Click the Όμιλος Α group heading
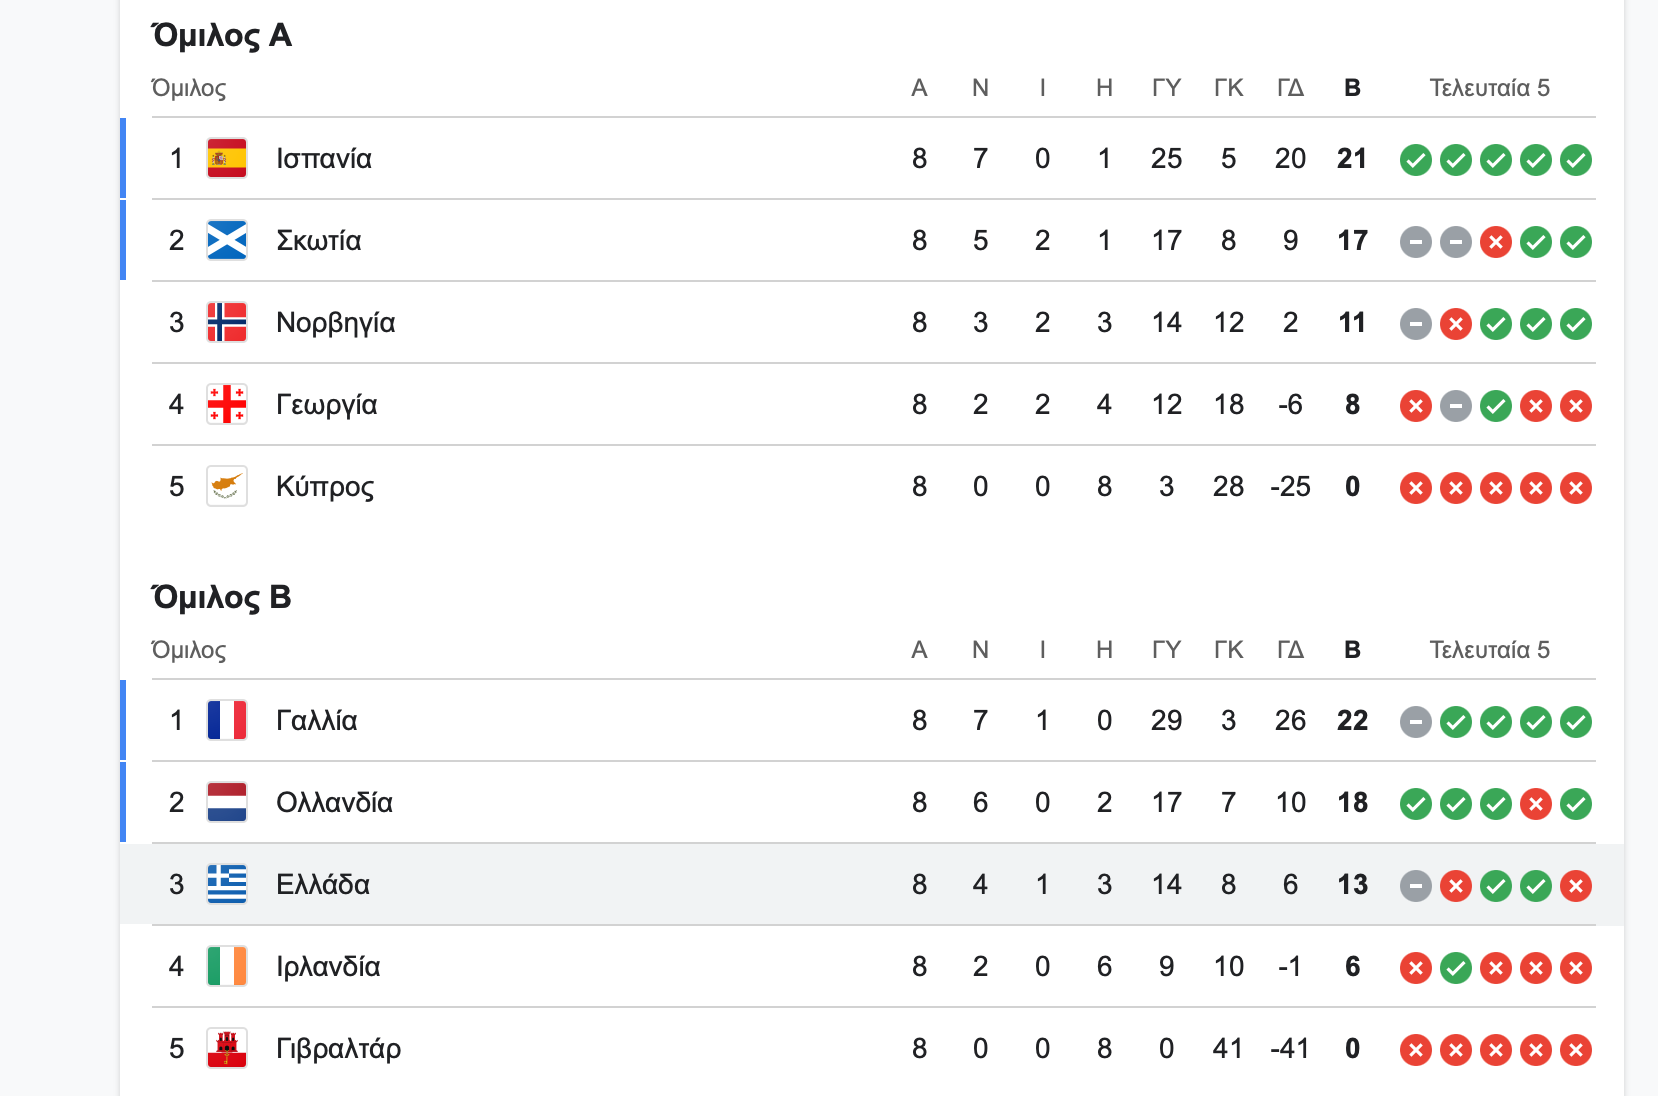 [x=222, y=36]
